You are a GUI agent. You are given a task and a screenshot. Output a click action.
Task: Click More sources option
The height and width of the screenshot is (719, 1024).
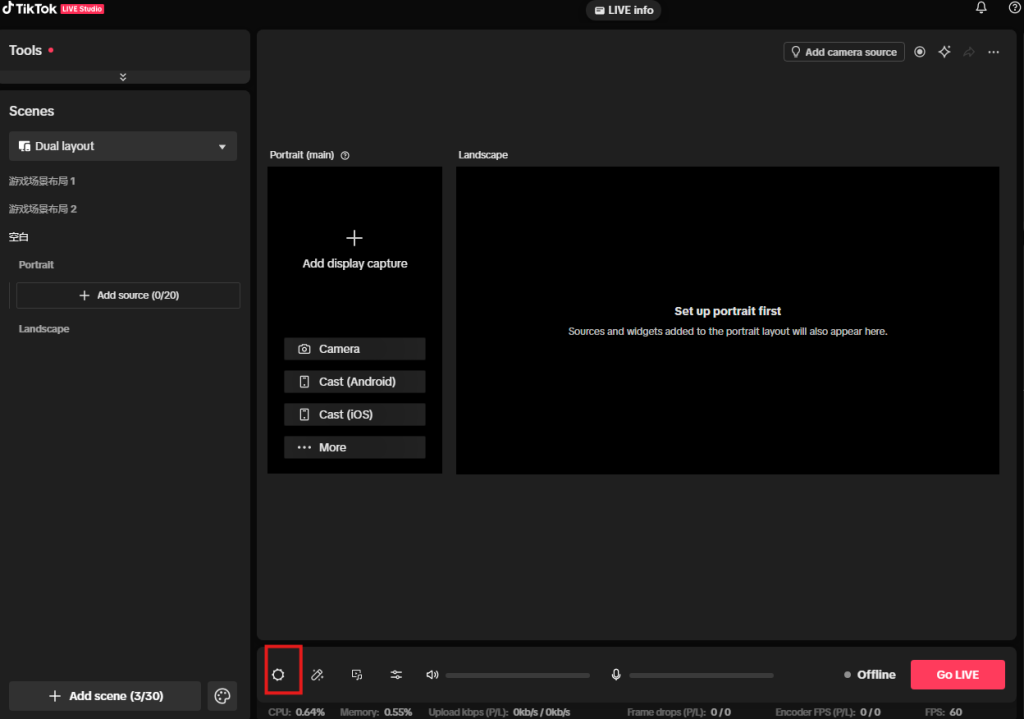tap(355, 447)
